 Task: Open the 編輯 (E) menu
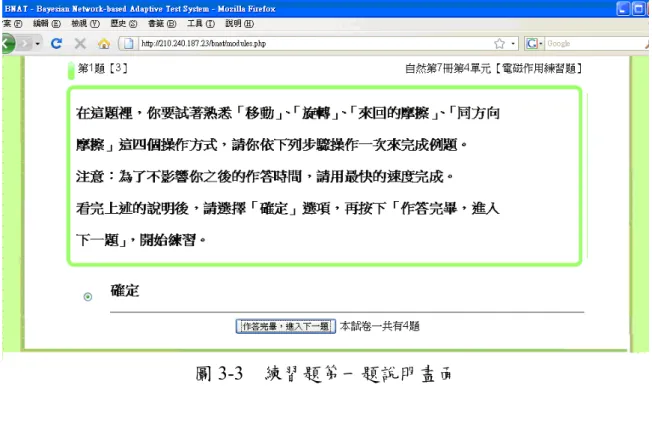[x=47, y=24]
